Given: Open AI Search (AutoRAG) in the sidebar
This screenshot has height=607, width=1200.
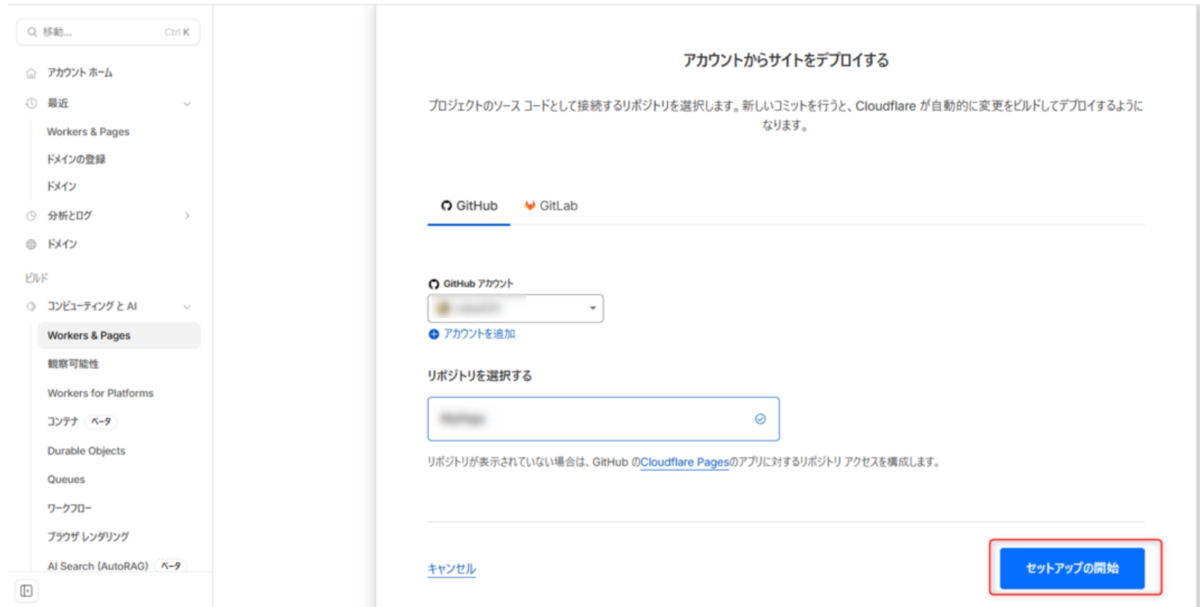Looking at the screenshot, I should coord(97,566).
